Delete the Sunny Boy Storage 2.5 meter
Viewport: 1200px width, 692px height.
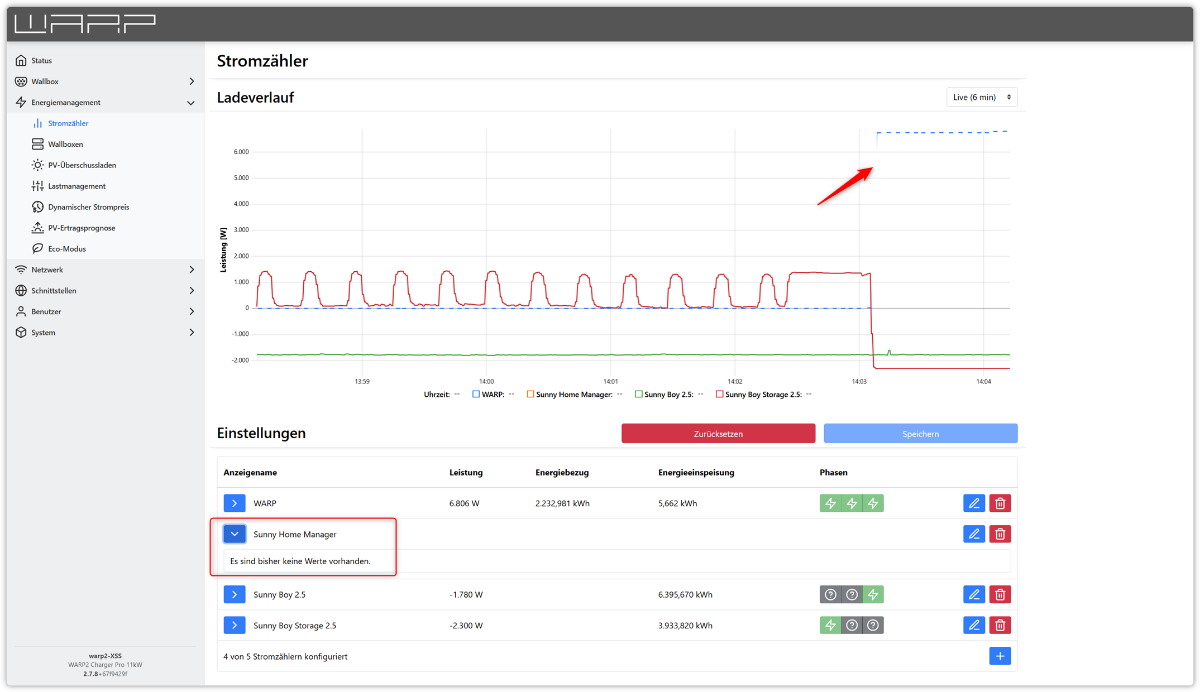[x=1000, y=625]
